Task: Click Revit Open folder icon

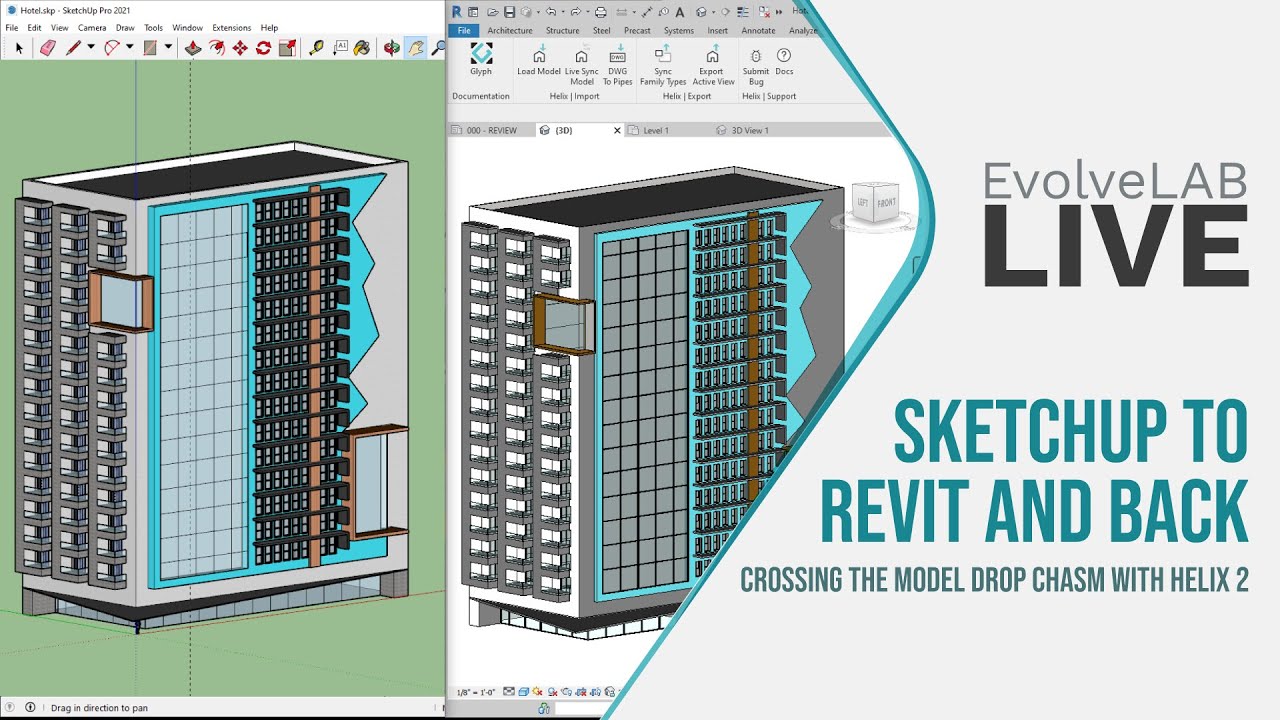Action: [493, 12]
